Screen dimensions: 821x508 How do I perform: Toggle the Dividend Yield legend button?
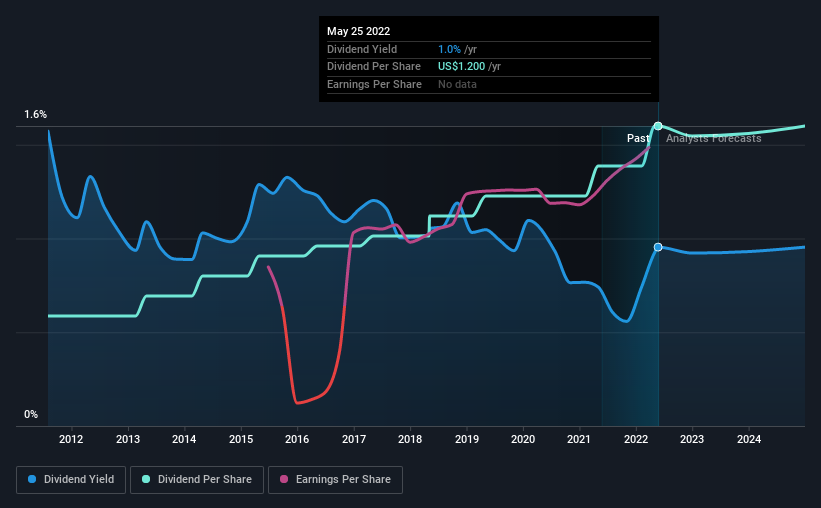pos(71,480)
